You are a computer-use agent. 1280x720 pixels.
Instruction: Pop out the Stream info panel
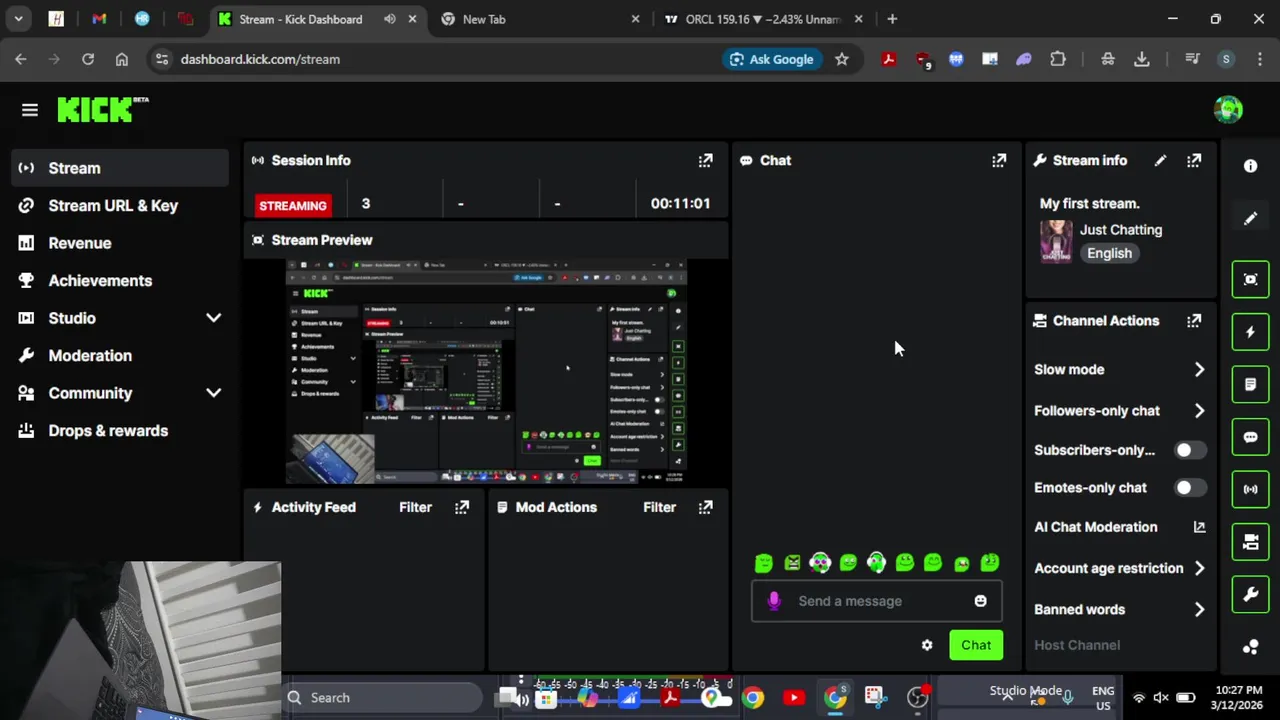coord(1194,160)
